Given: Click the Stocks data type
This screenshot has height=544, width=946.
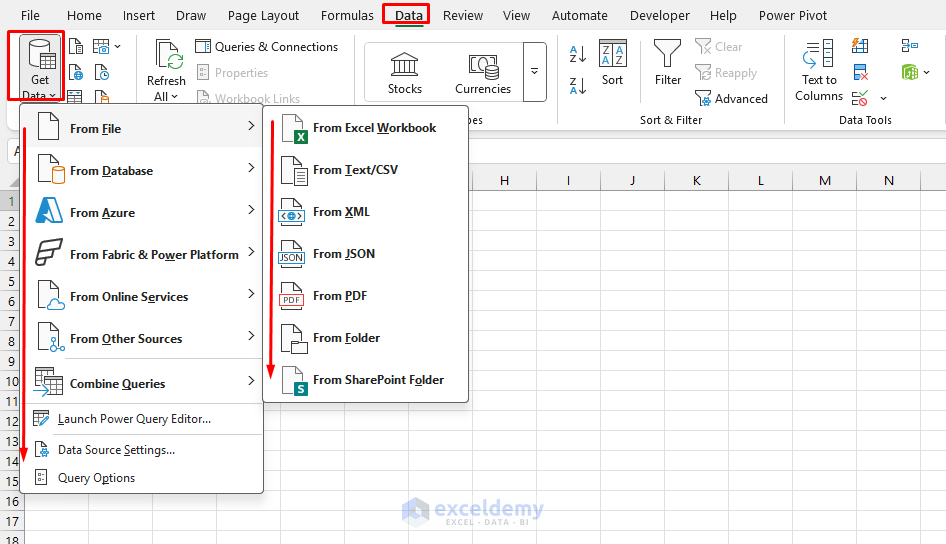Looking at the screenshot, I should tap(404, 73).
